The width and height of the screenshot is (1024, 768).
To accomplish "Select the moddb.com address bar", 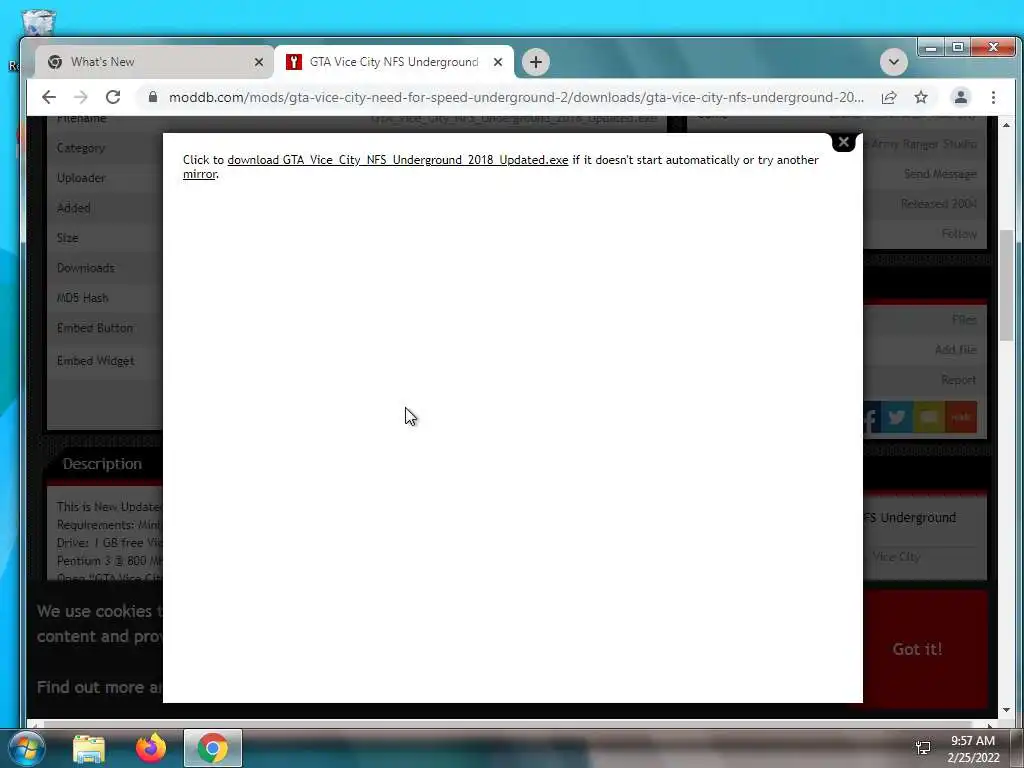I will click(x=516, y=97).
